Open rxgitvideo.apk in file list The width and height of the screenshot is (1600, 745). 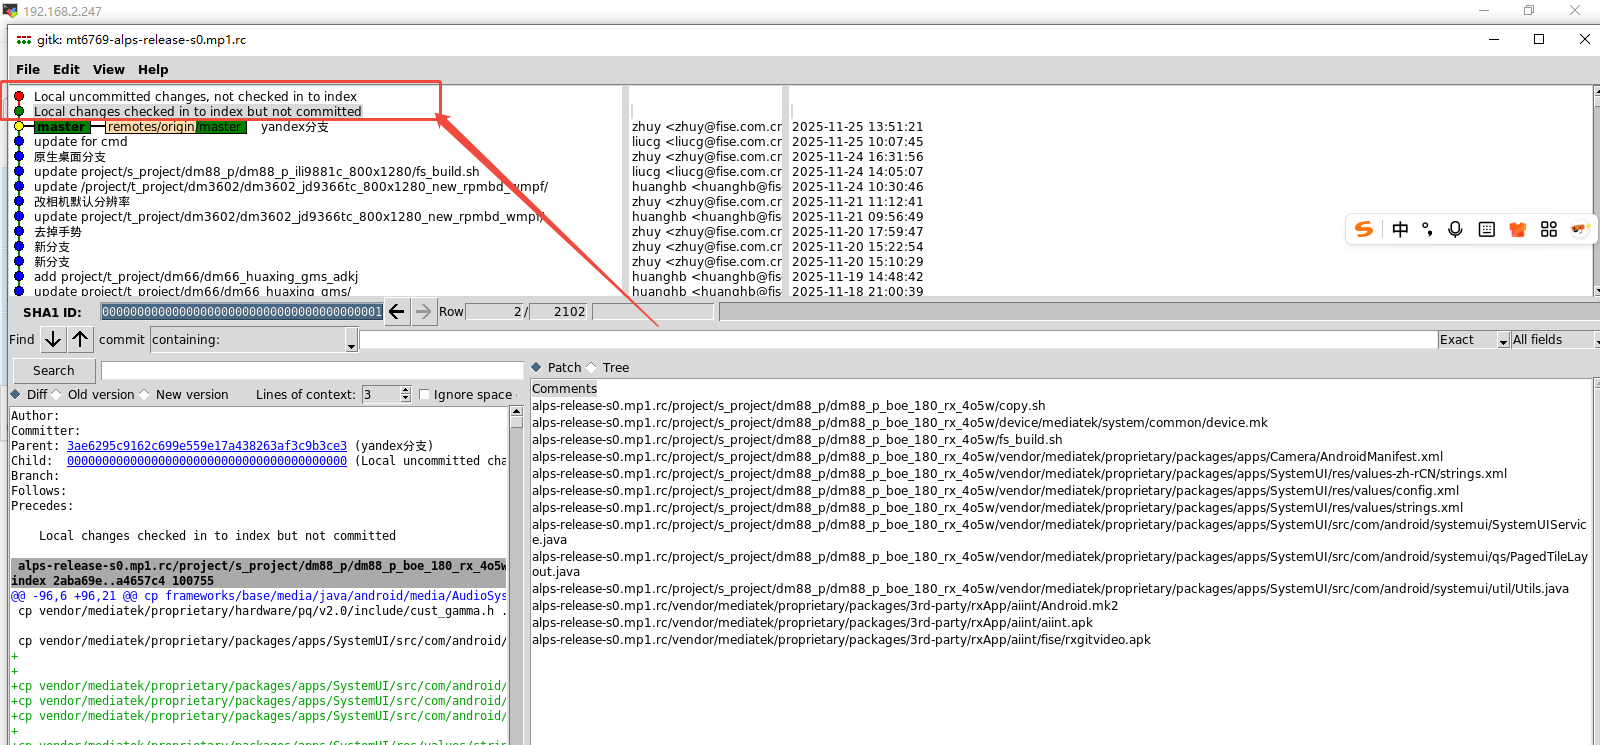pyautogui.click(x=842, y=639)
